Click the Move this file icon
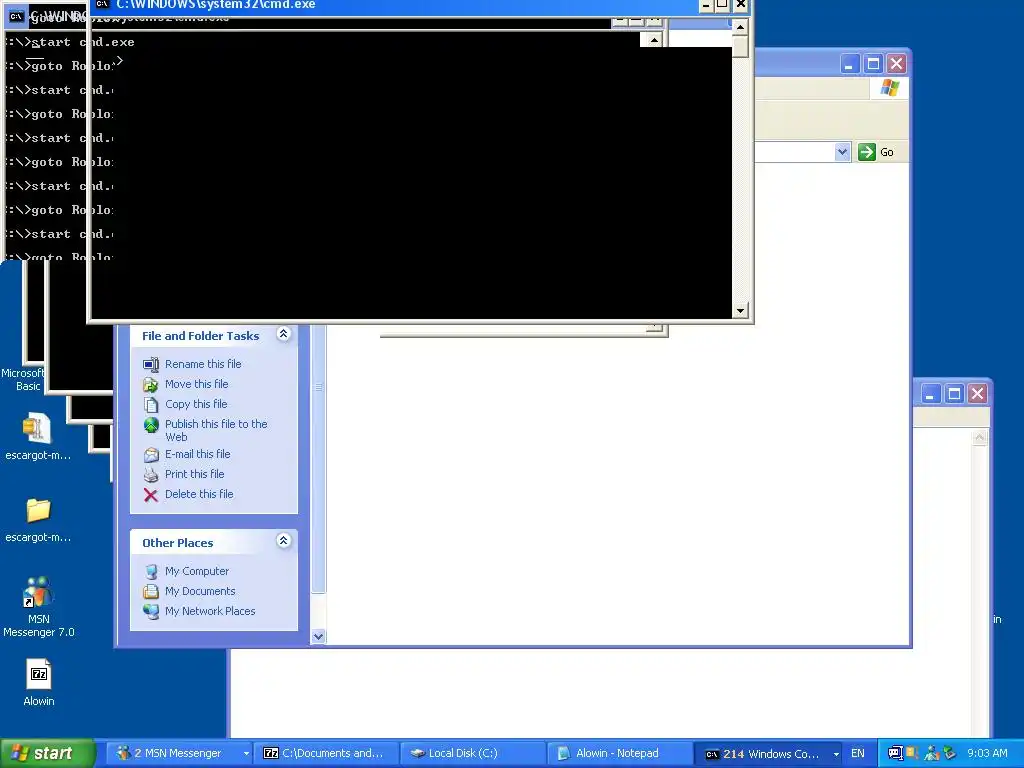The image size is (1024, 768). [151, 385]
